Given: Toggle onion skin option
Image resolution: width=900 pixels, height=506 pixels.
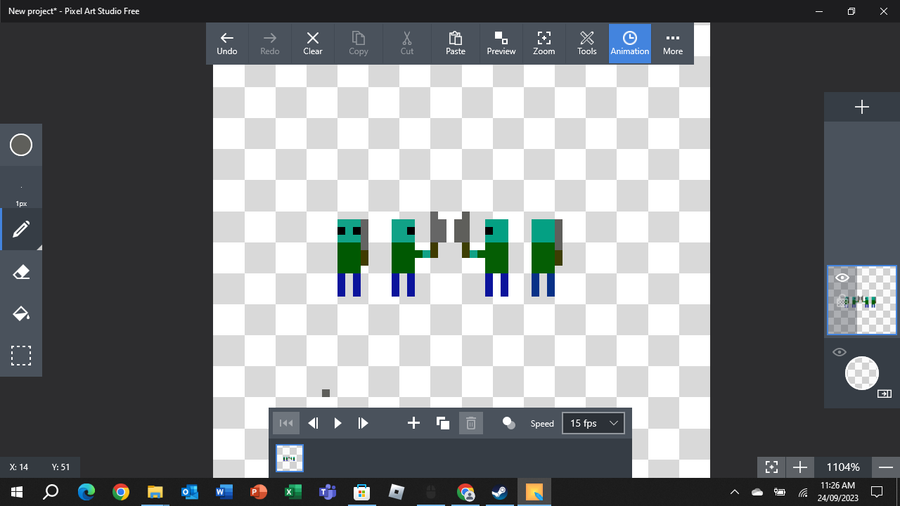Looking at the screenshot, I should (509, 423).
